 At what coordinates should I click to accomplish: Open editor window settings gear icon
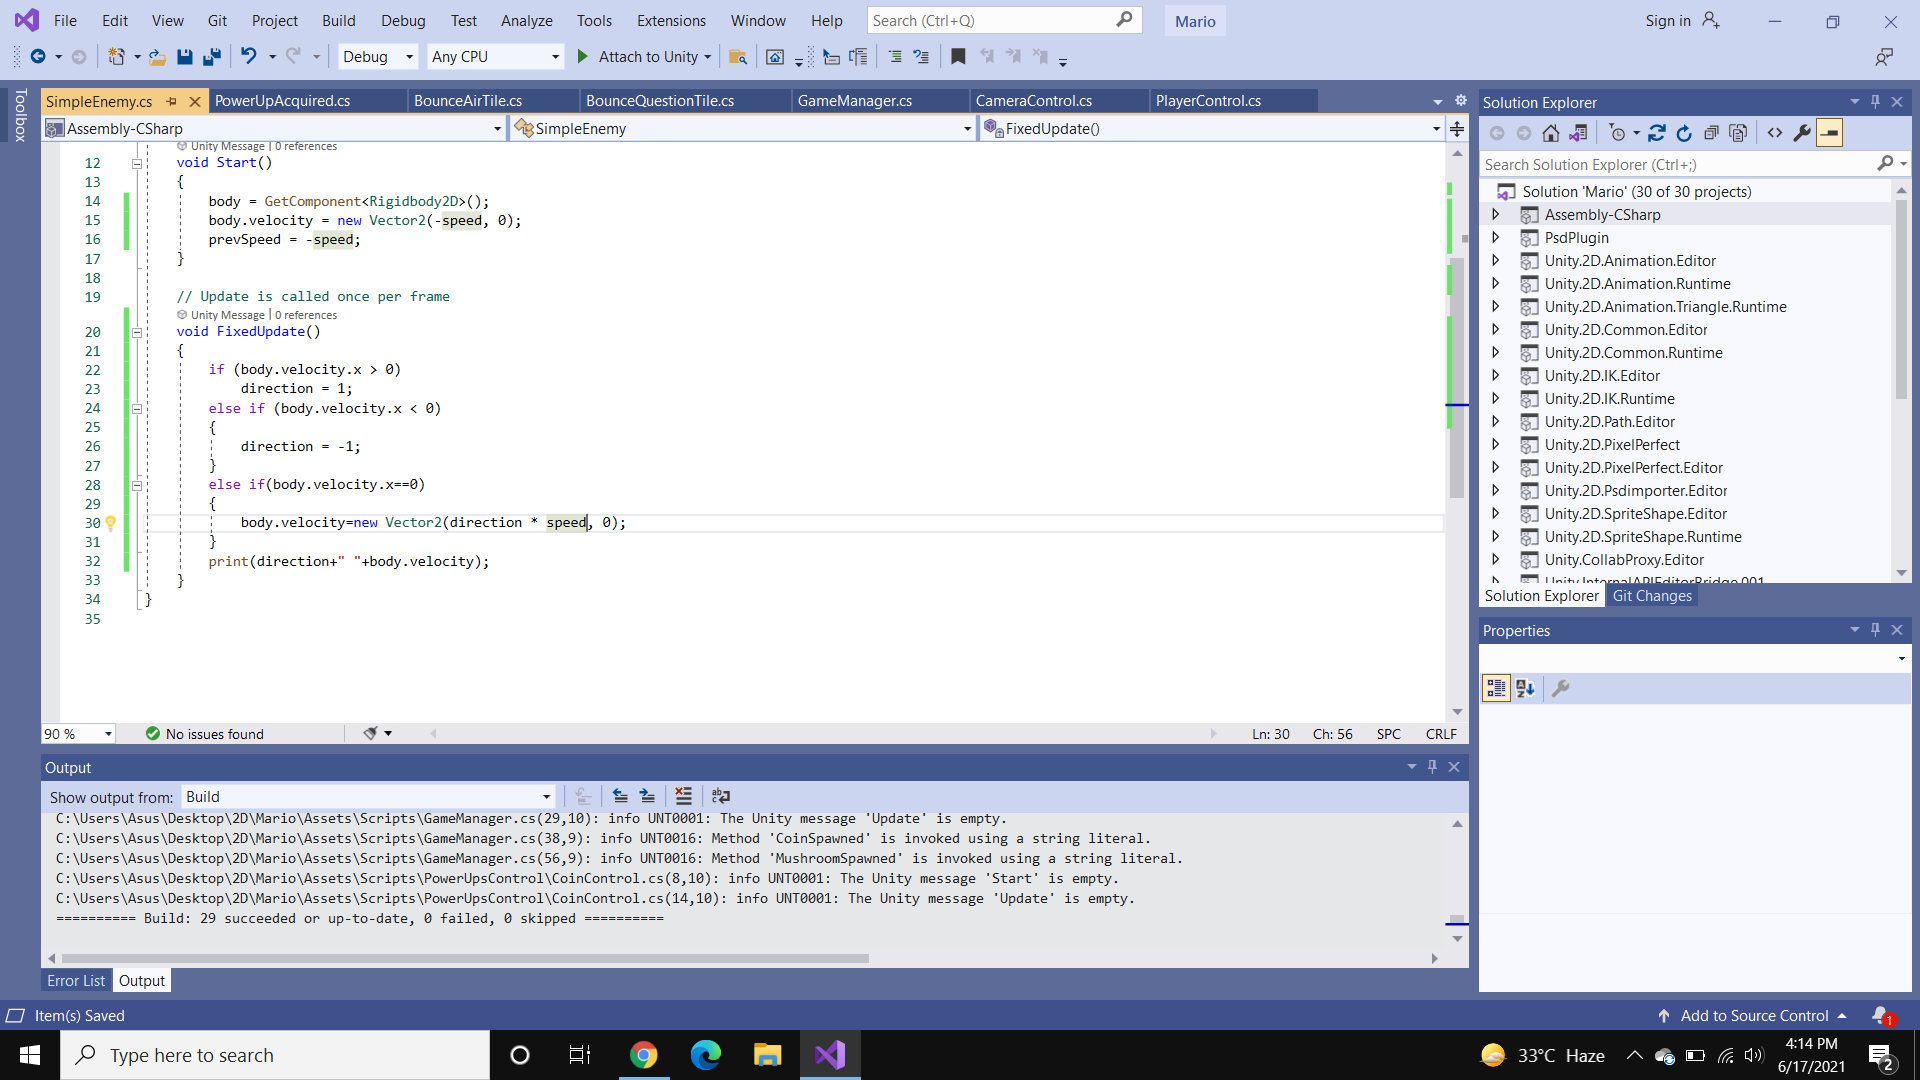coord(1460,101)
